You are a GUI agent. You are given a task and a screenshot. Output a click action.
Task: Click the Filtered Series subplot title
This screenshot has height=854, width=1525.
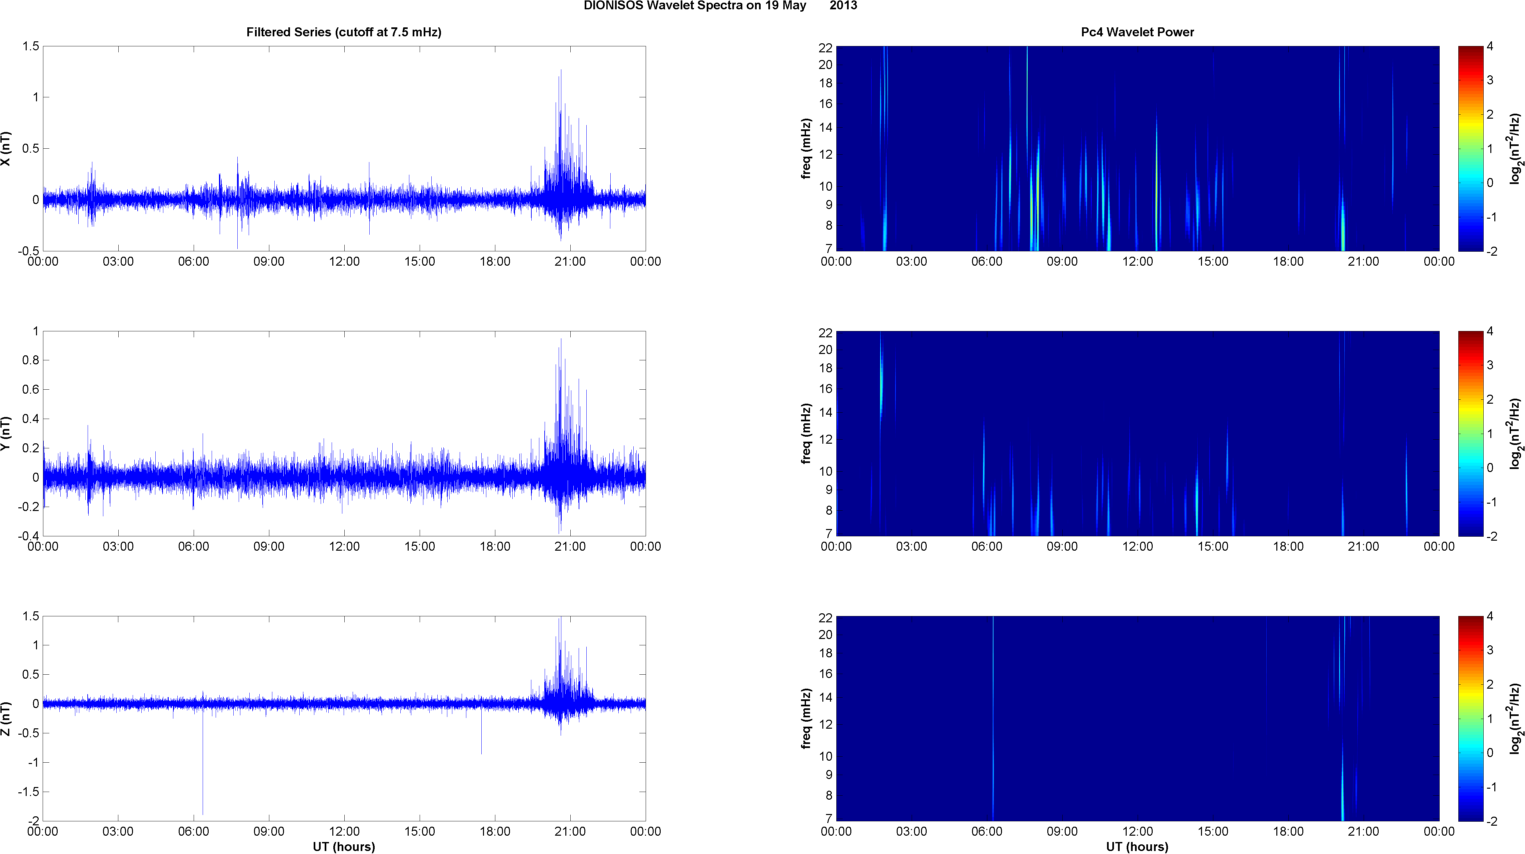tap(344, 32)
